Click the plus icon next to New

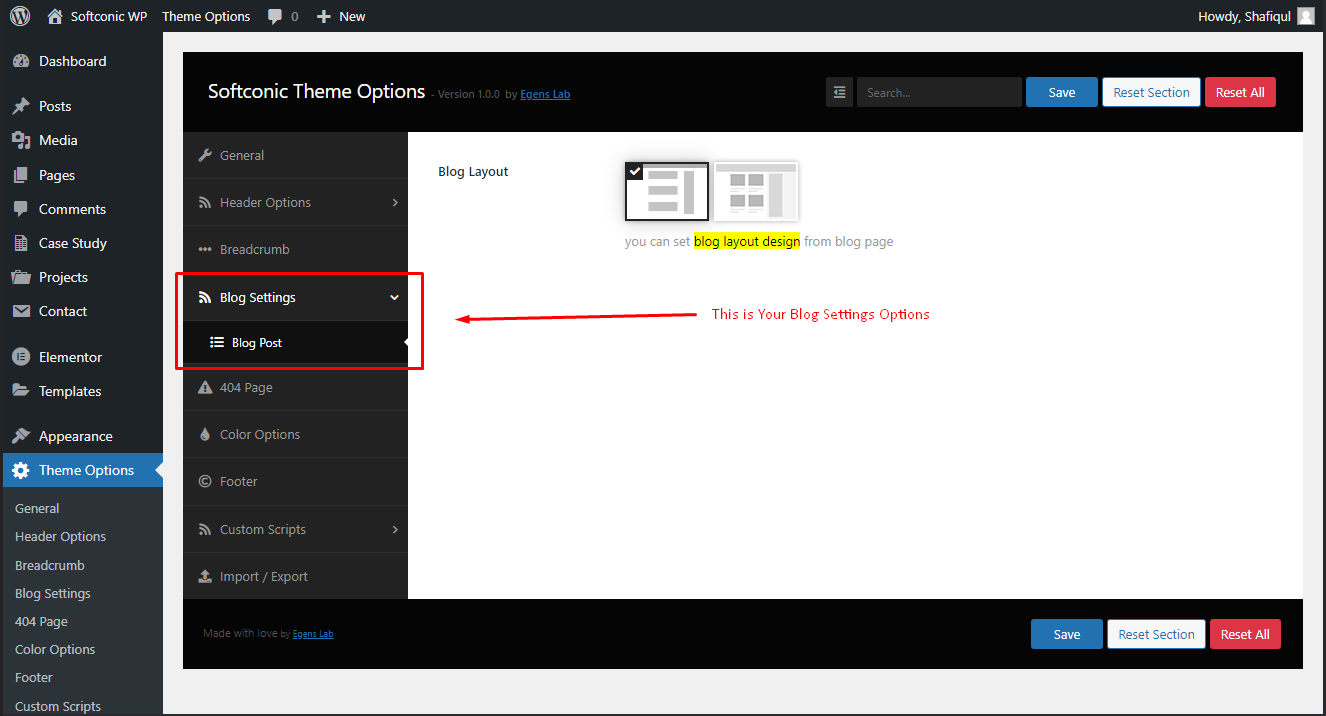point(323,17)
